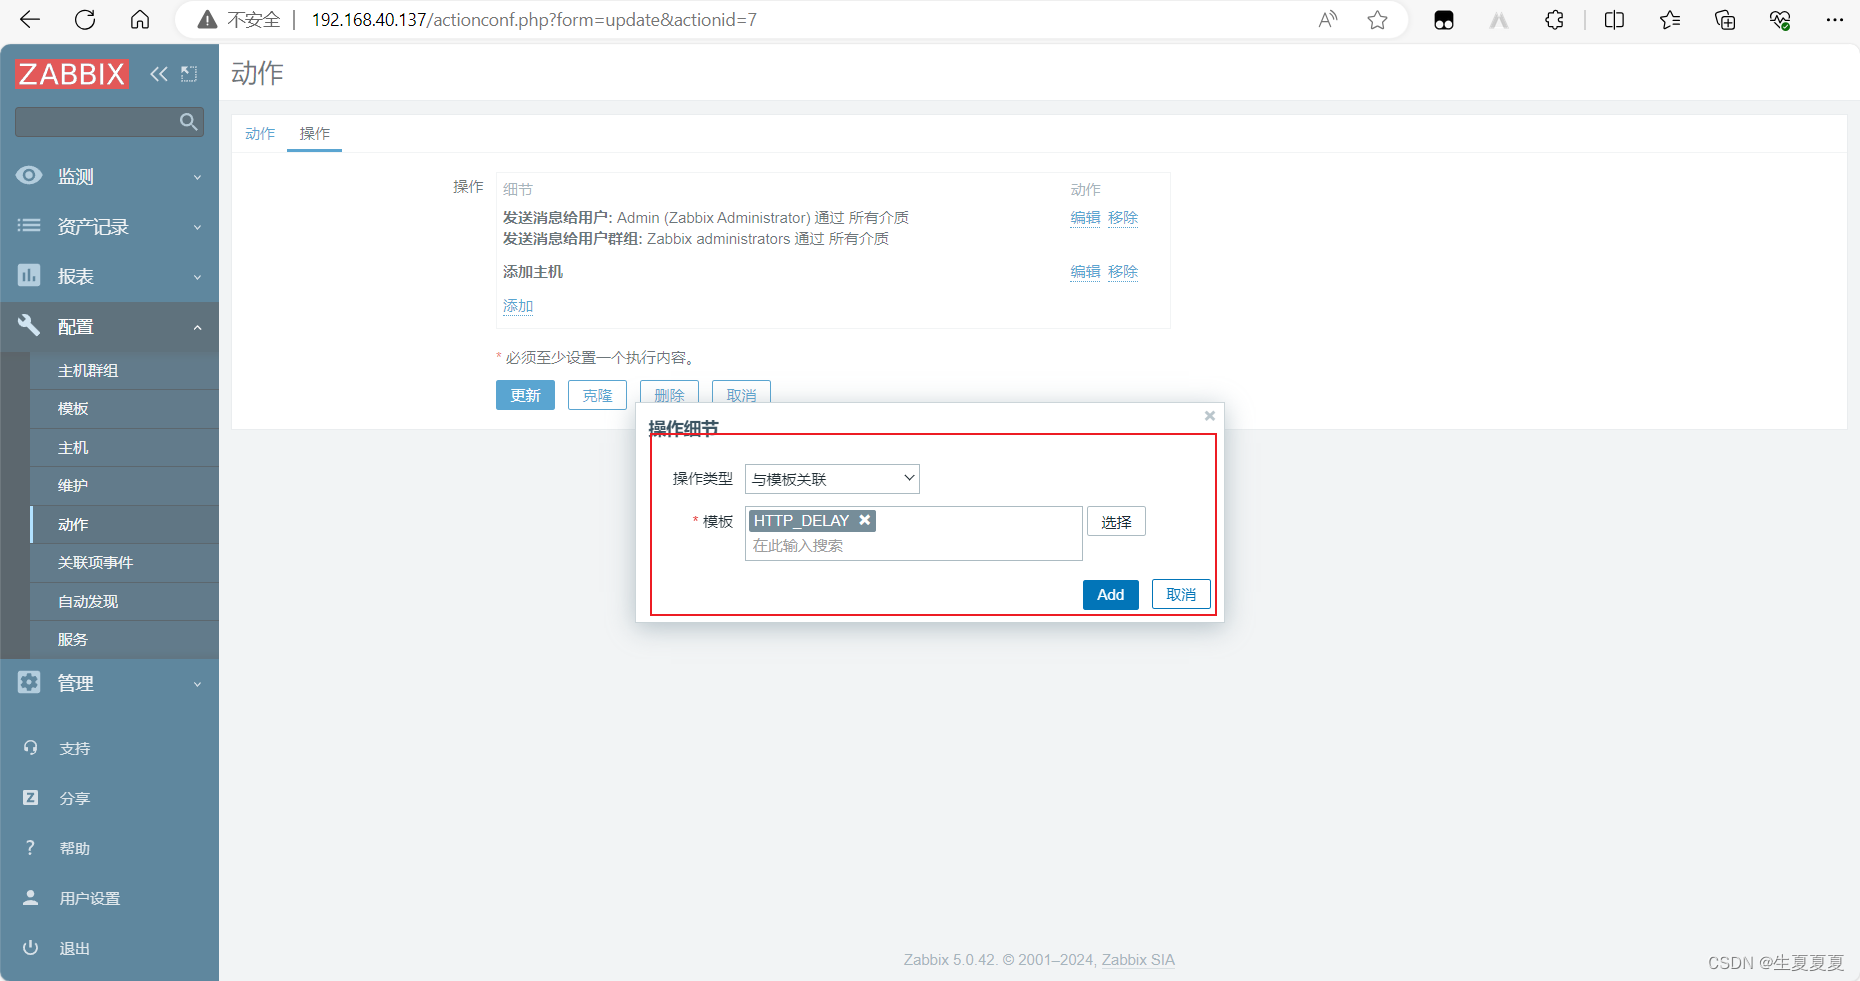The width and height of the screenshot is (1860, 981).
Task: Go to browser home page icon
Action: point(140,20)
